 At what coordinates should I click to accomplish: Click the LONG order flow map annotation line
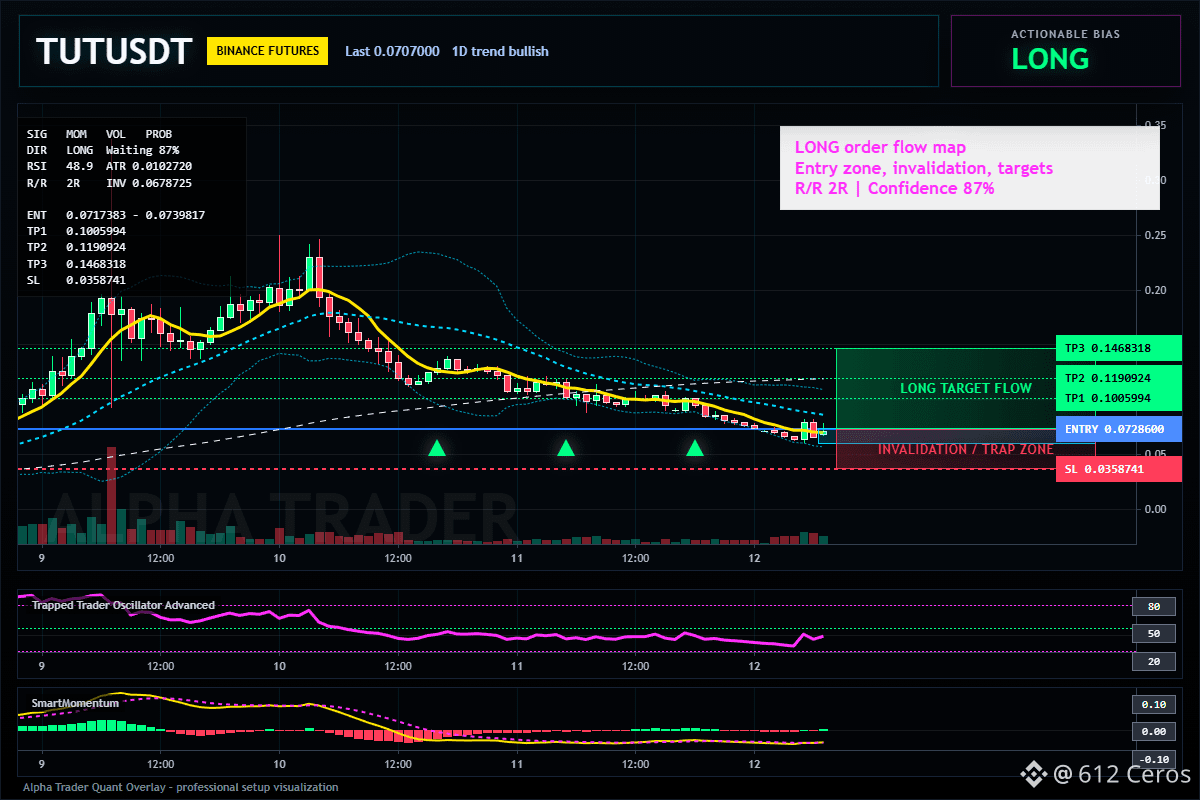[880, 148]
